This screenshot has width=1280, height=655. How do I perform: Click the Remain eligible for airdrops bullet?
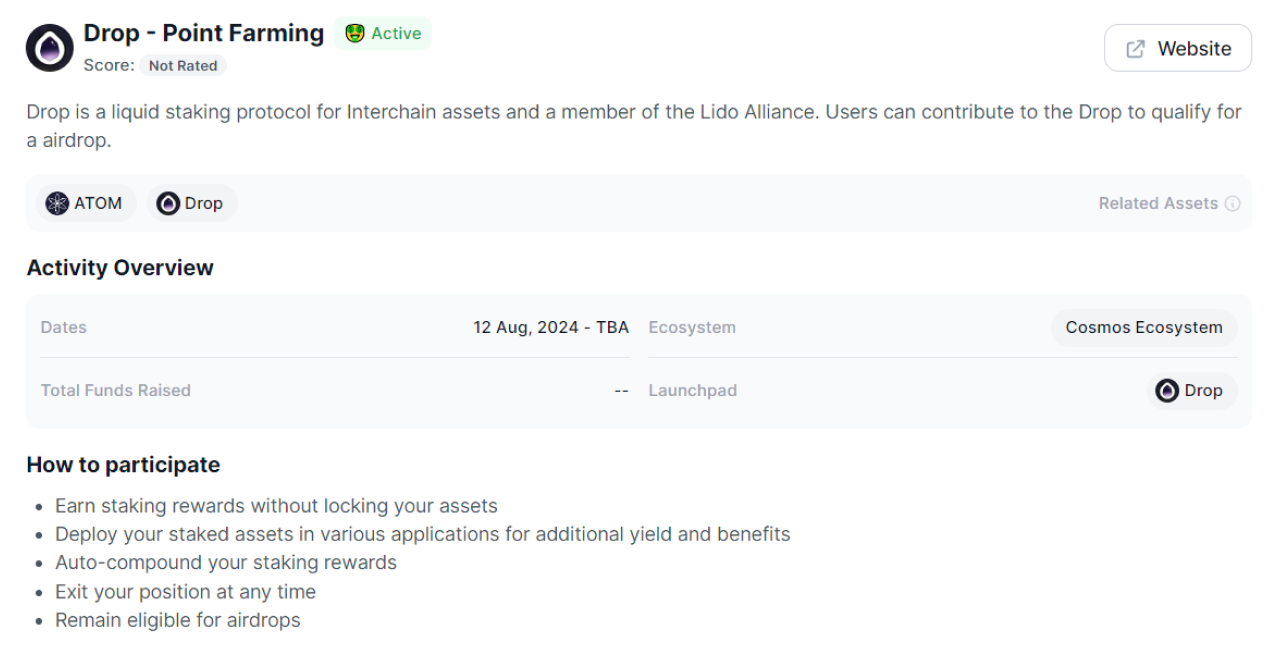coord(177,620)
